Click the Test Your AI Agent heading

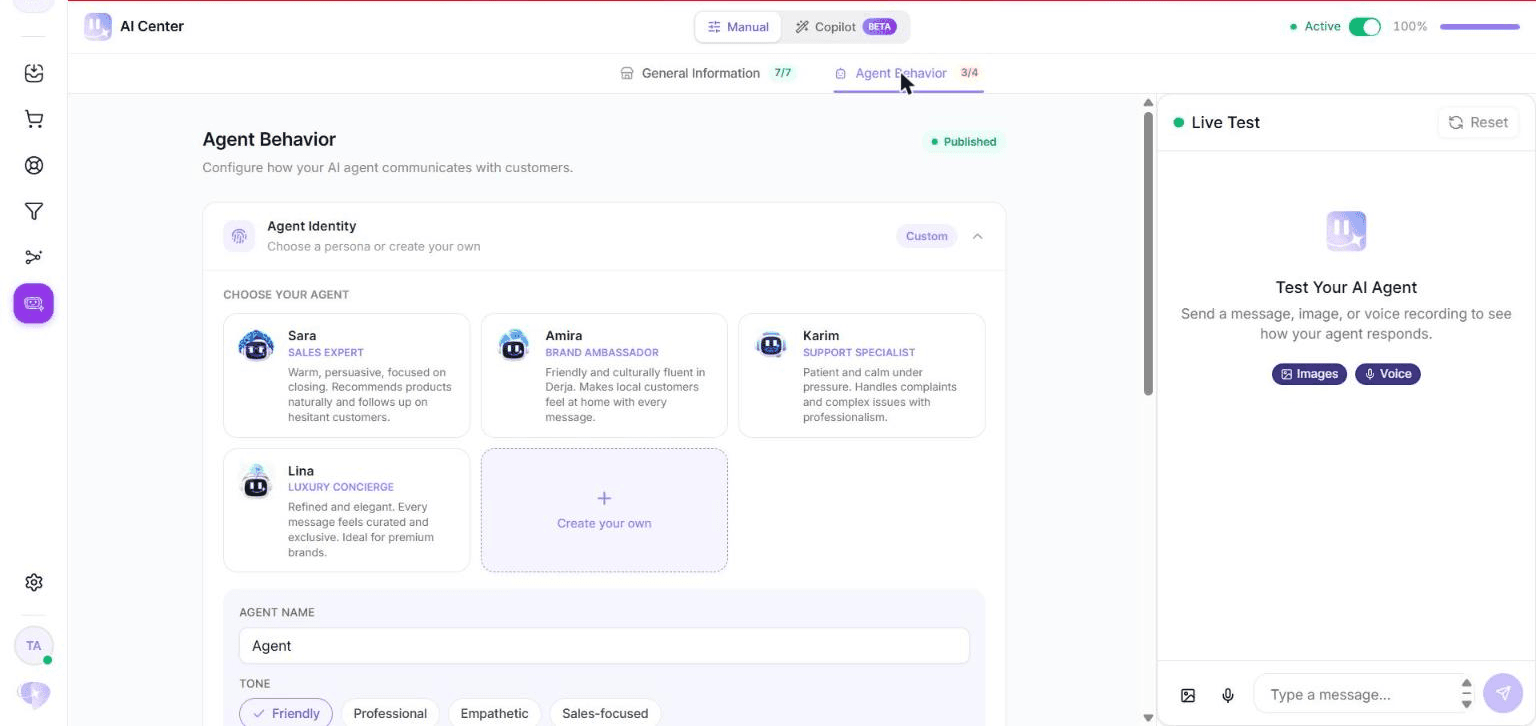click(x=1346, y=287)
